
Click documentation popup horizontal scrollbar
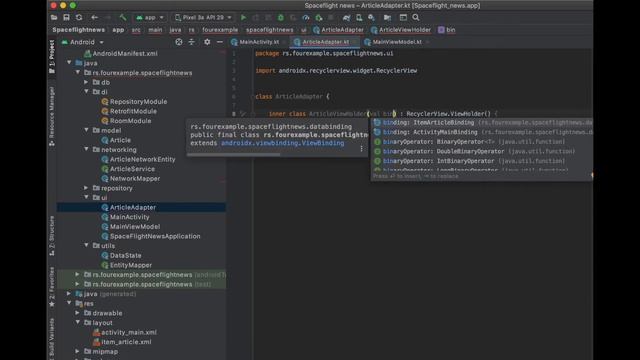pyautogui.click(x=233, y=154)
